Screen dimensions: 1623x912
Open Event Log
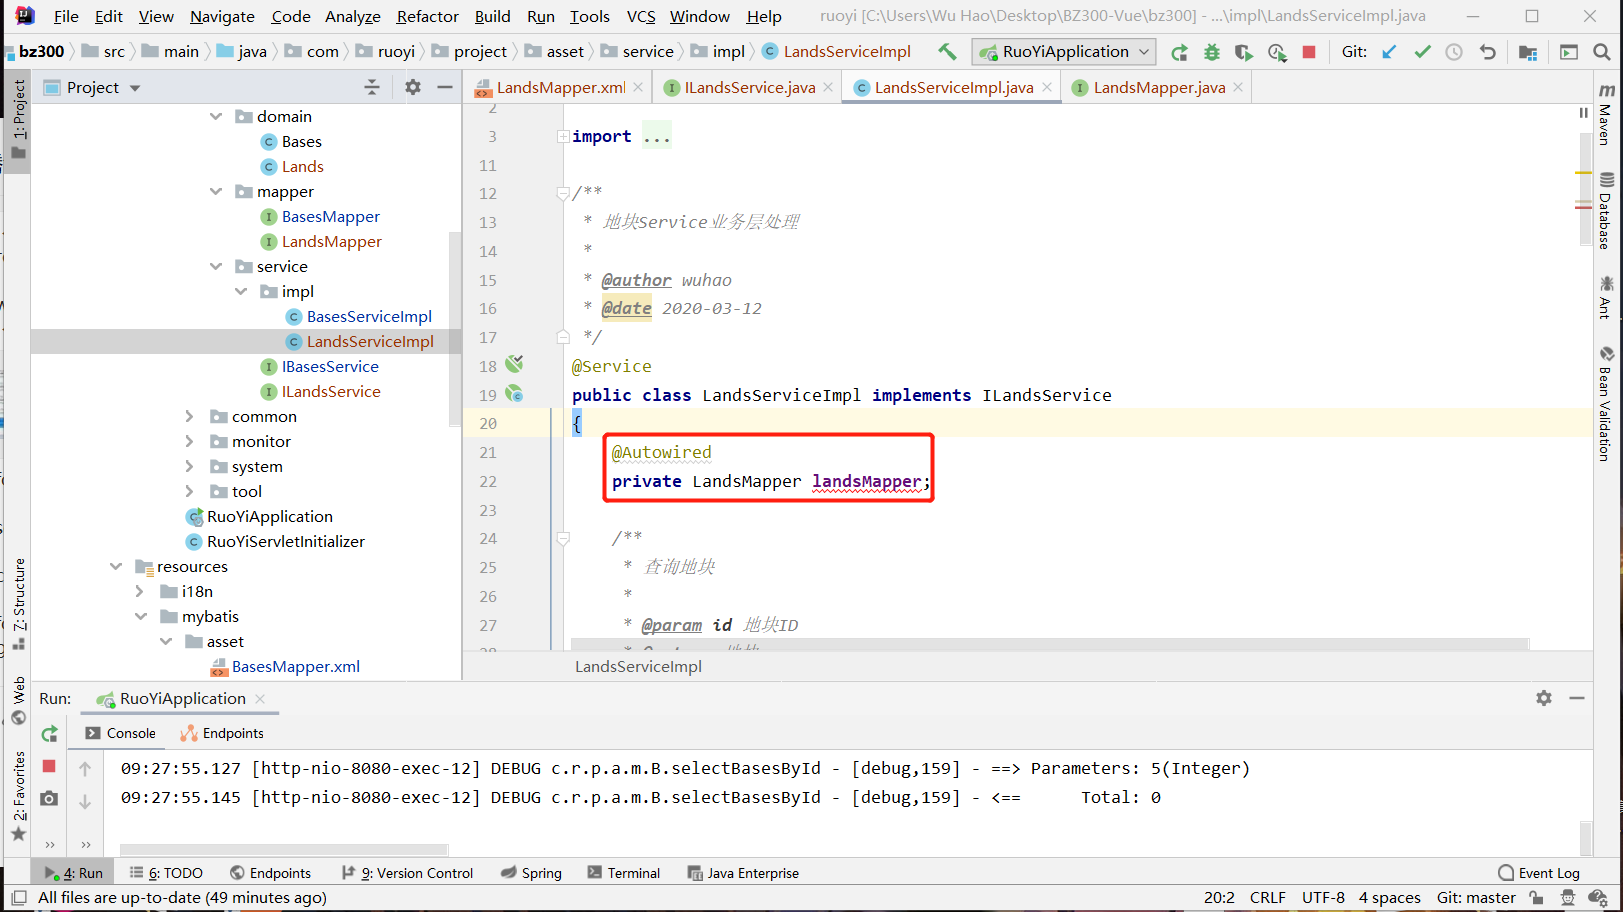[x=1539, y=873]
